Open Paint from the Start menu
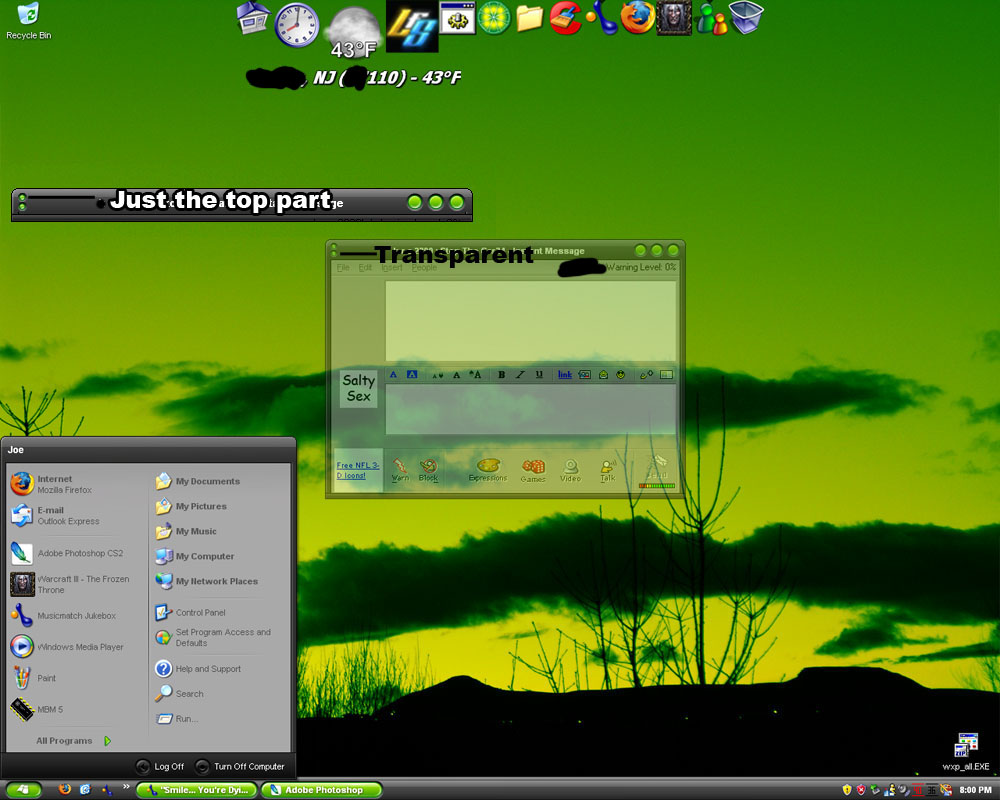 [x=33, y=678]
